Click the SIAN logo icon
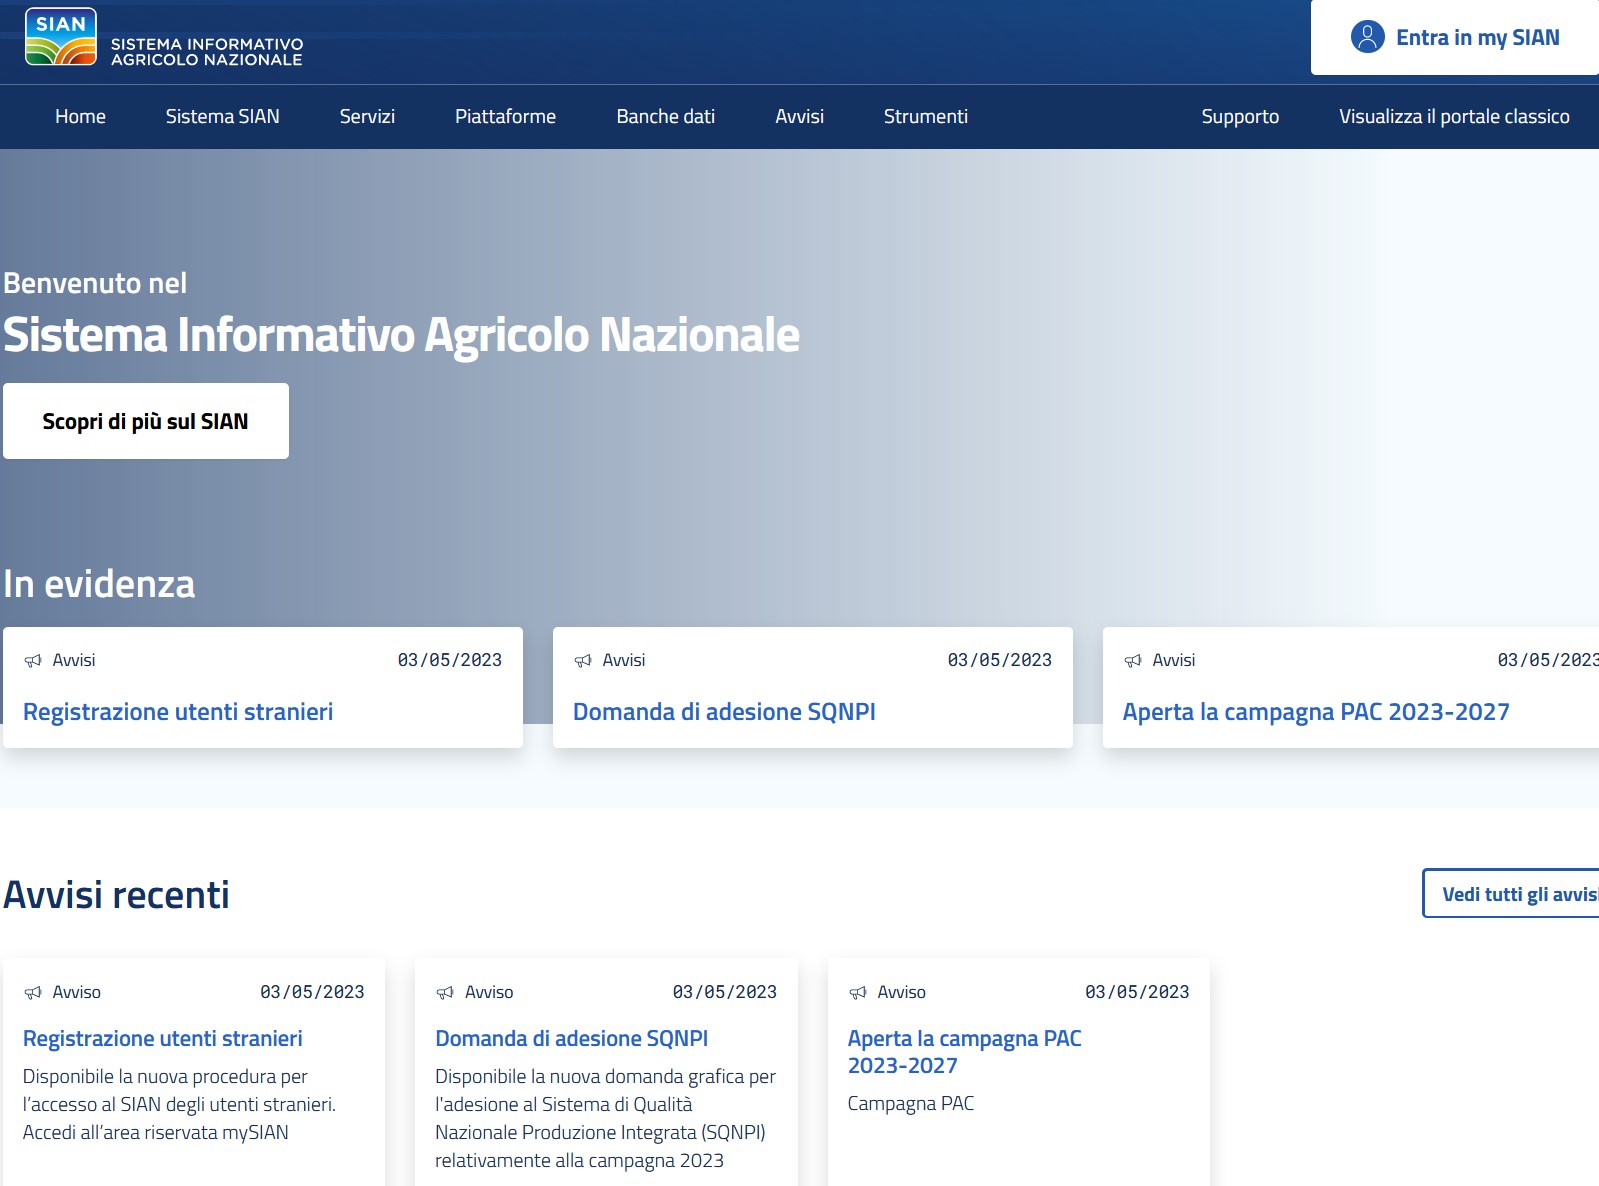 [61, 37]
